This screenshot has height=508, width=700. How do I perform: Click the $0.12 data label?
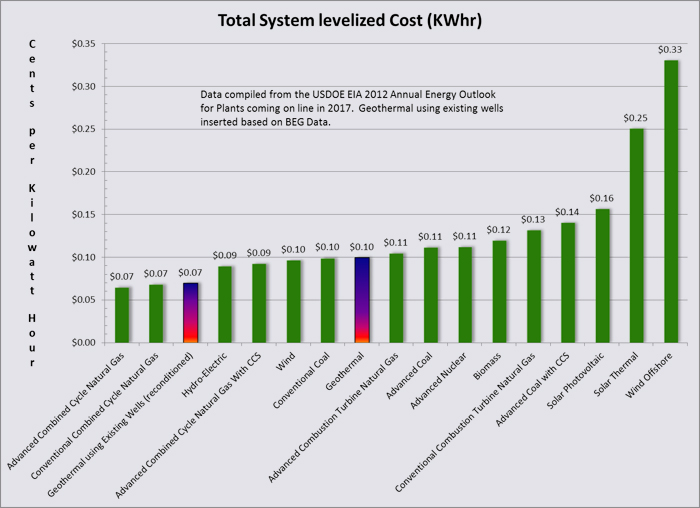(498, 230)
